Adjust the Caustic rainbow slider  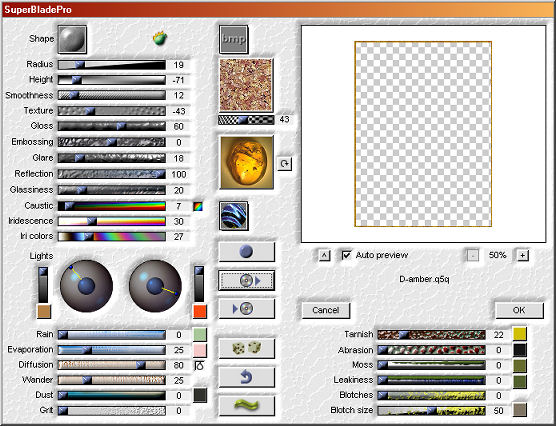[x=112, y=206]
